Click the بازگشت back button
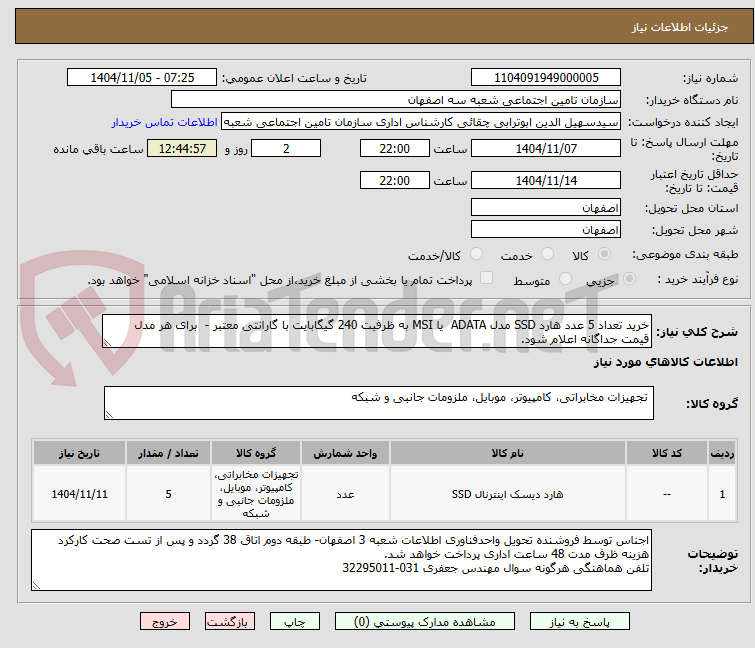This screenshot has height=648, width=755. [229, 622]
